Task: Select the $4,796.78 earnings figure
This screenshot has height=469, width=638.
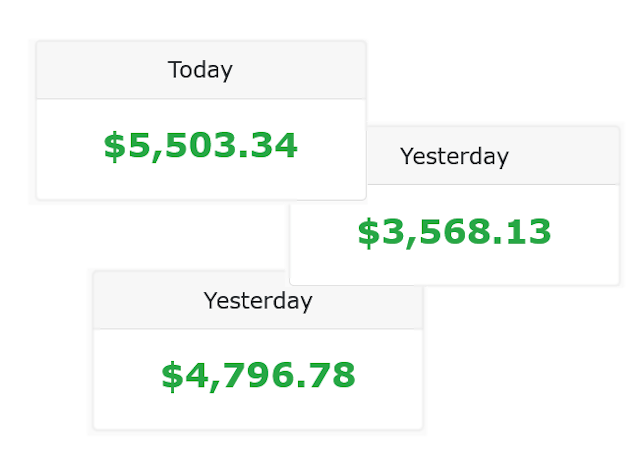Action: click(x=258, y=375)
